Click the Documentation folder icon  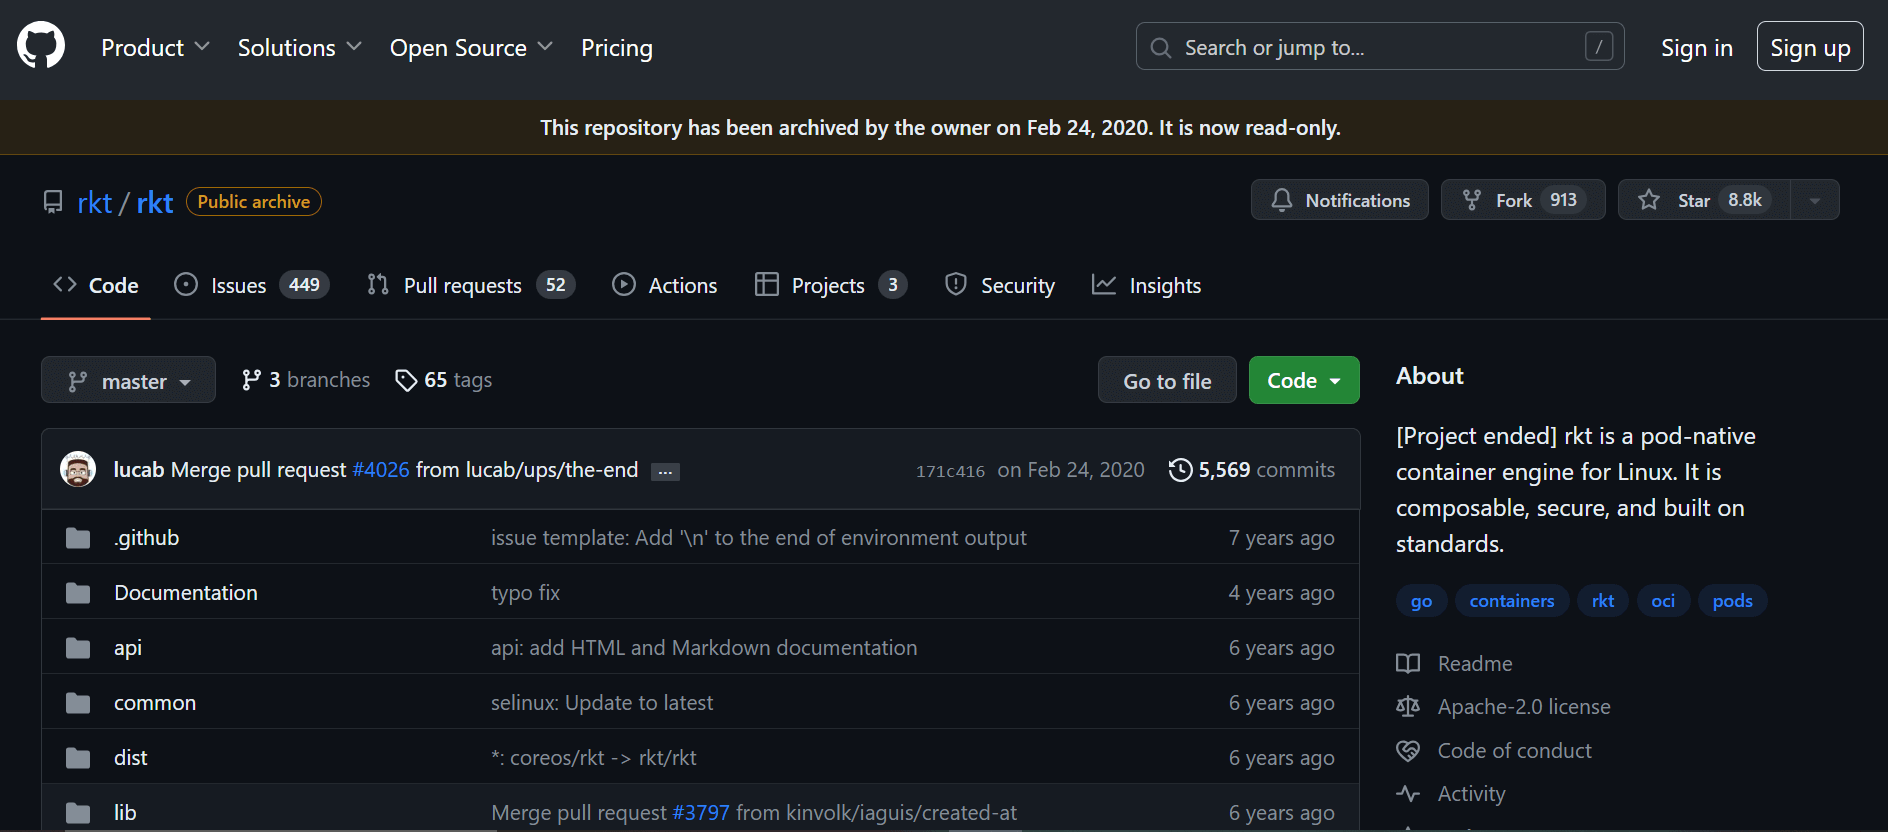[x=78, y=593]
